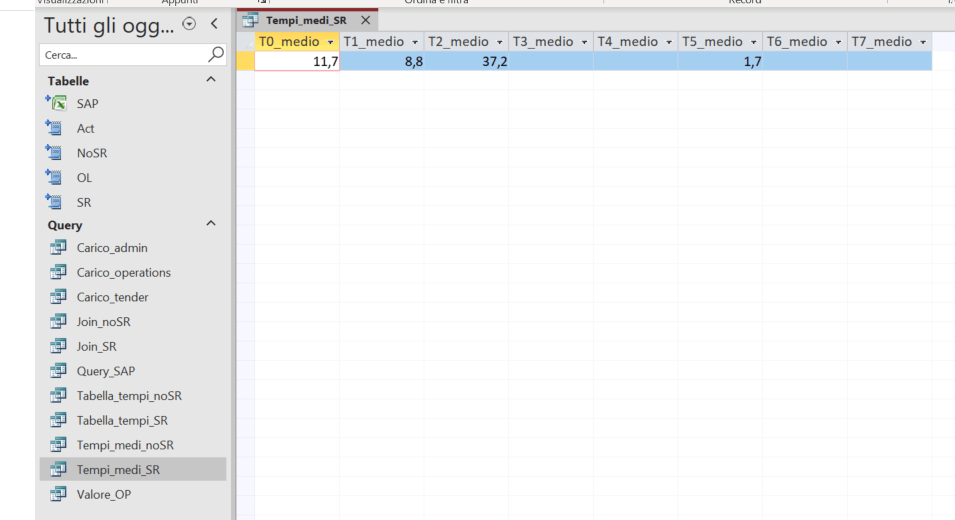Click the NoSR linked table icon
This screenshot has width=955, height=520.
coord(55,153)
